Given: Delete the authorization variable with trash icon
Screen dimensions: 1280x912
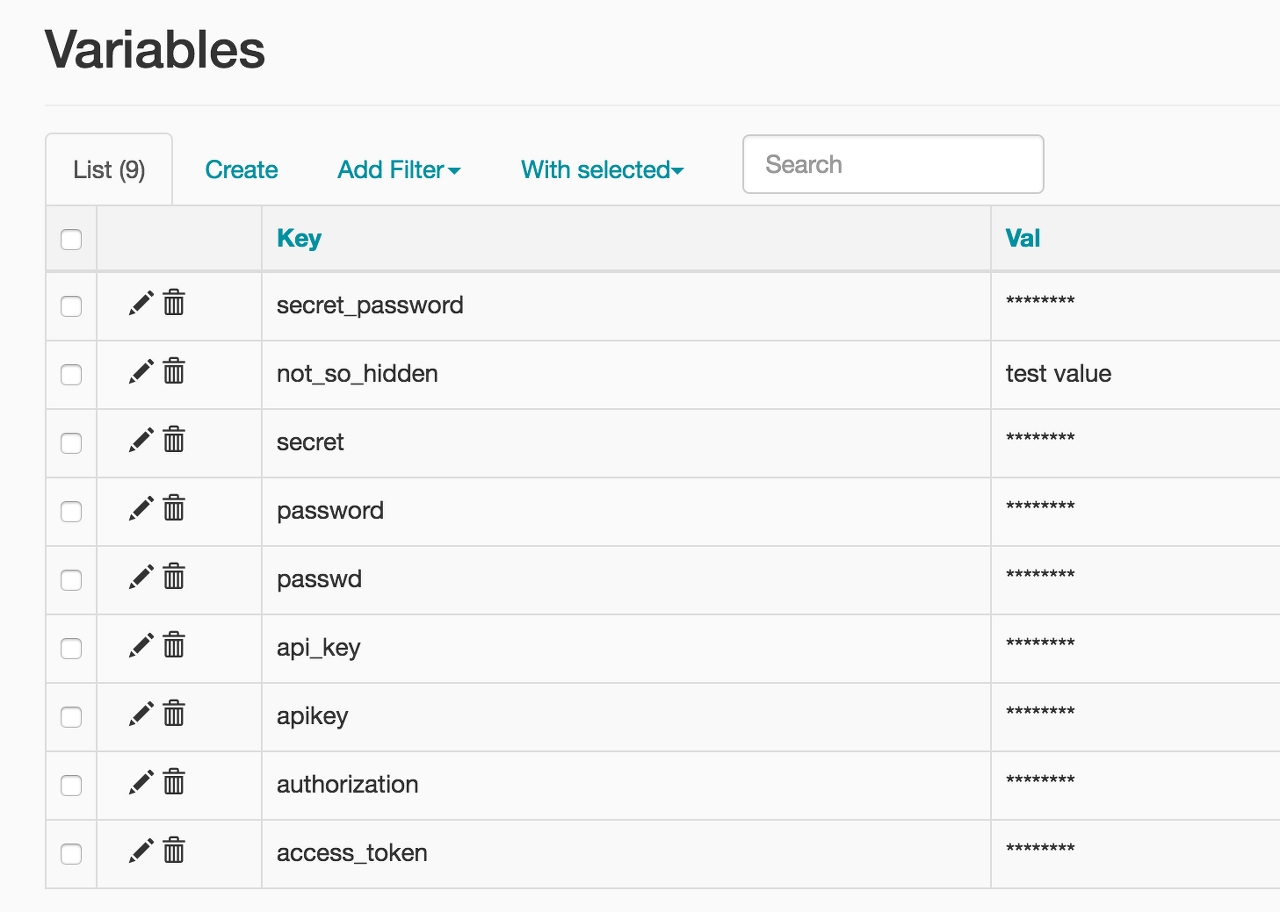Looking at the screenshot, I should pos(174,780).
